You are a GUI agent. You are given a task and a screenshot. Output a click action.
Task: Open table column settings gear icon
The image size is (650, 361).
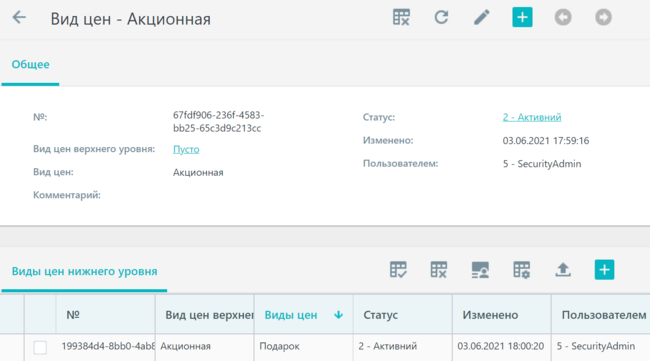(521, 270)
